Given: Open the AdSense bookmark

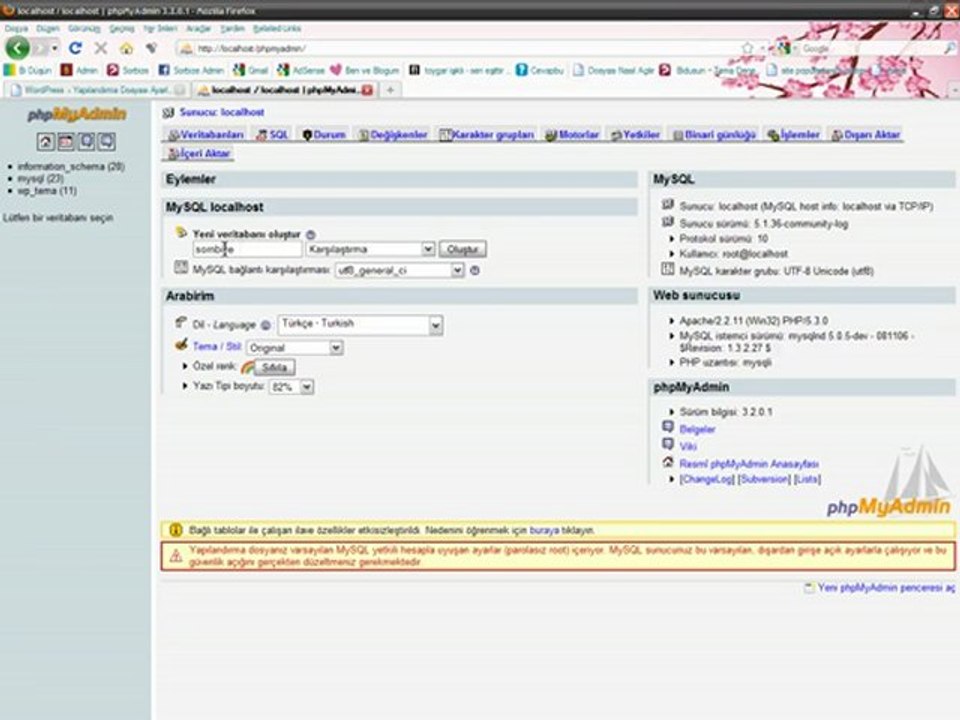Looking at the screenshot, I should [x=301, y=70].
